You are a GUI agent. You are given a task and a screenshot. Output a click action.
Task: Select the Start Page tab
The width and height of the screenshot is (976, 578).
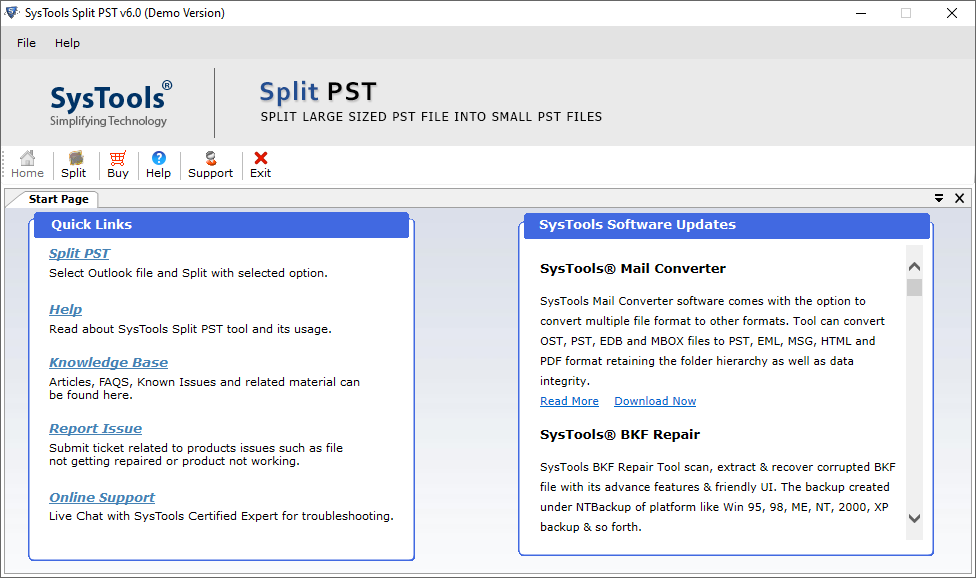coord(57,198)
